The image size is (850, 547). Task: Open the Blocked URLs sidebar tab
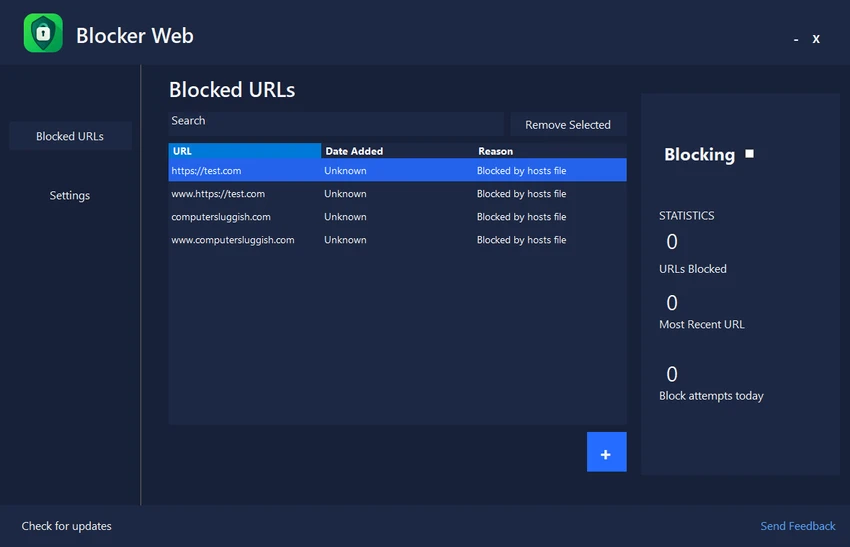click(70, 136)
